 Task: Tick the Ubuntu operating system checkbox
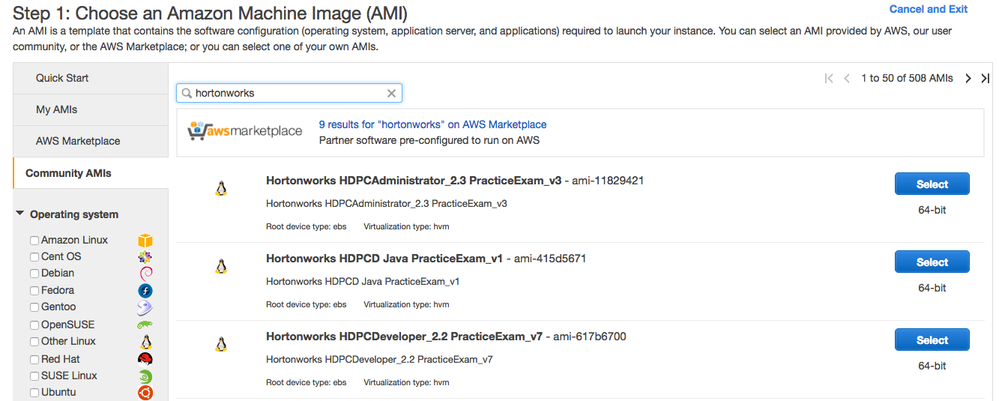pos(35,393)
